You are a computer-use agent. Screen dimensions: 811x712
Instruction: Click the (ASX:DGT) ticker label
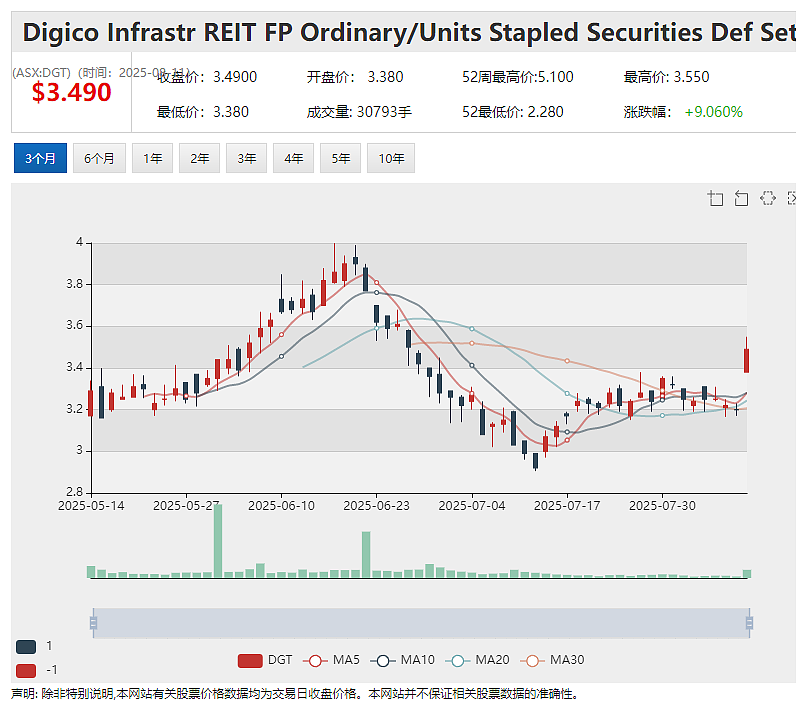click(x=41, y=73)
